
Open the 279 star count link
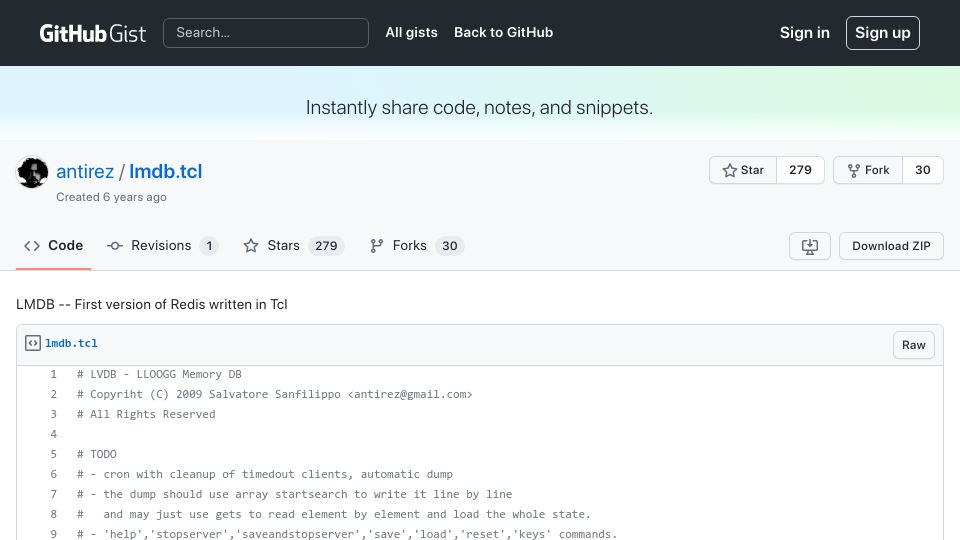pos(800,170)
